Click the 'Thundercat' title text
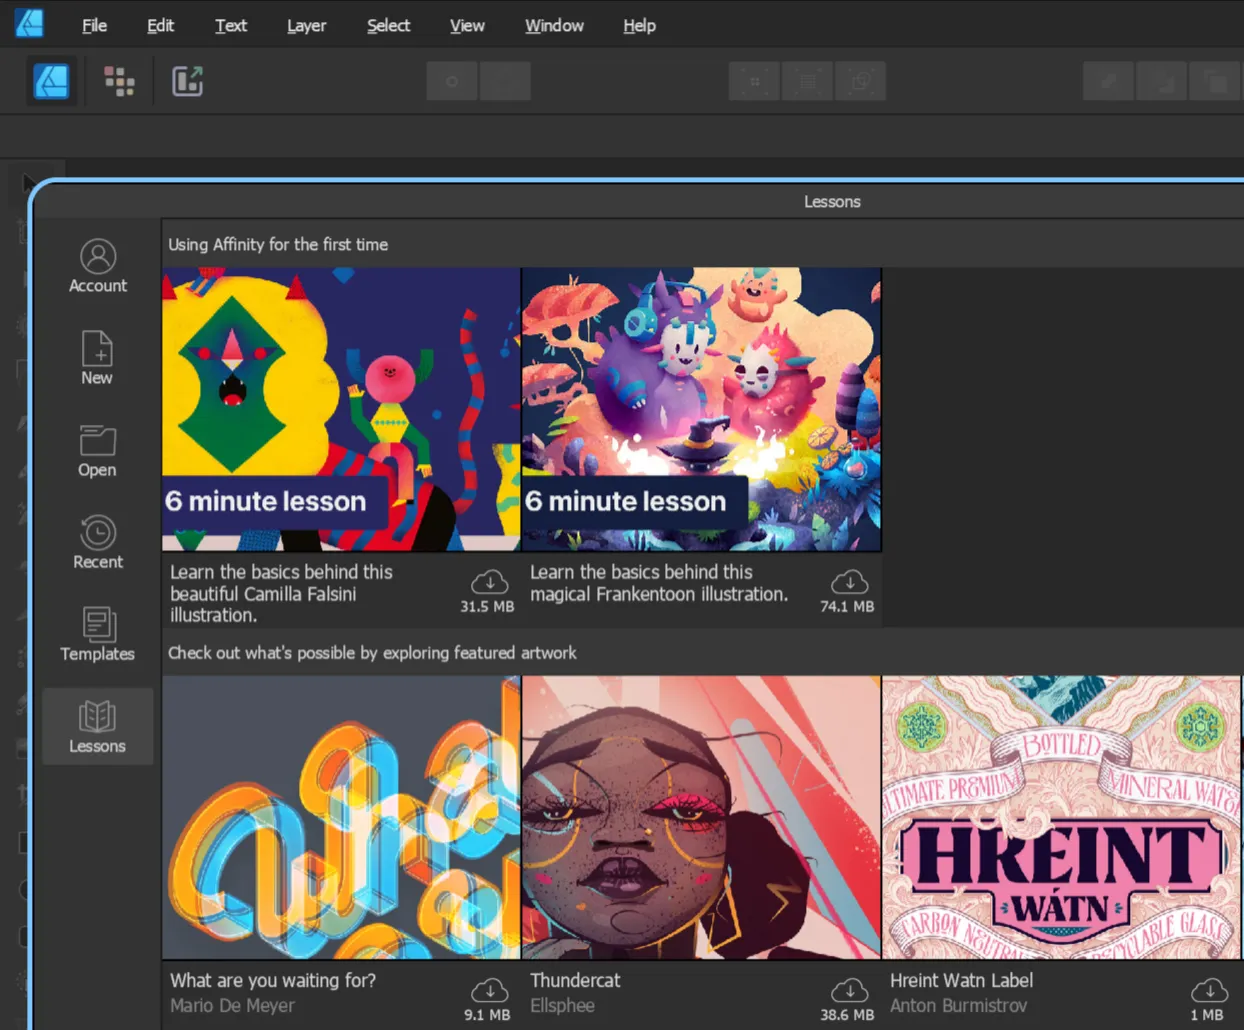Viewport: 1244px width, 1030px height. pos(575,980)
